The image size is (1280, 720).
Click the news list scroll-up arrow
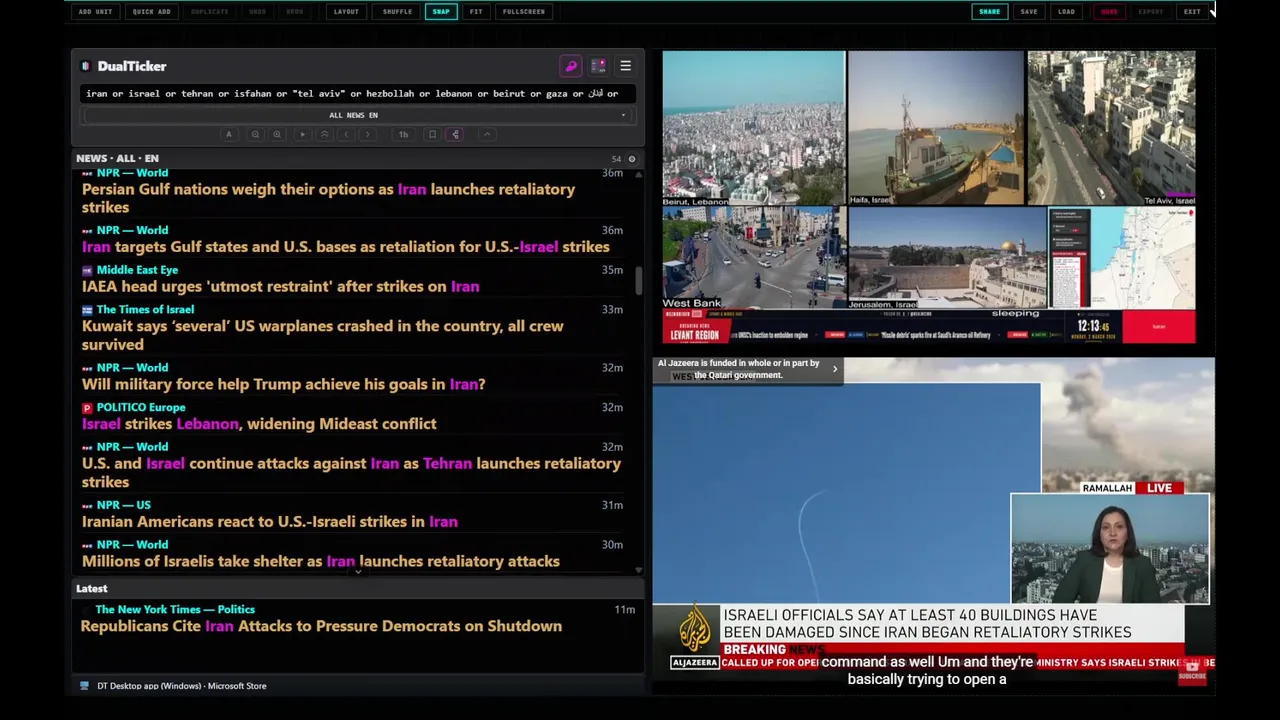[639, 174]
